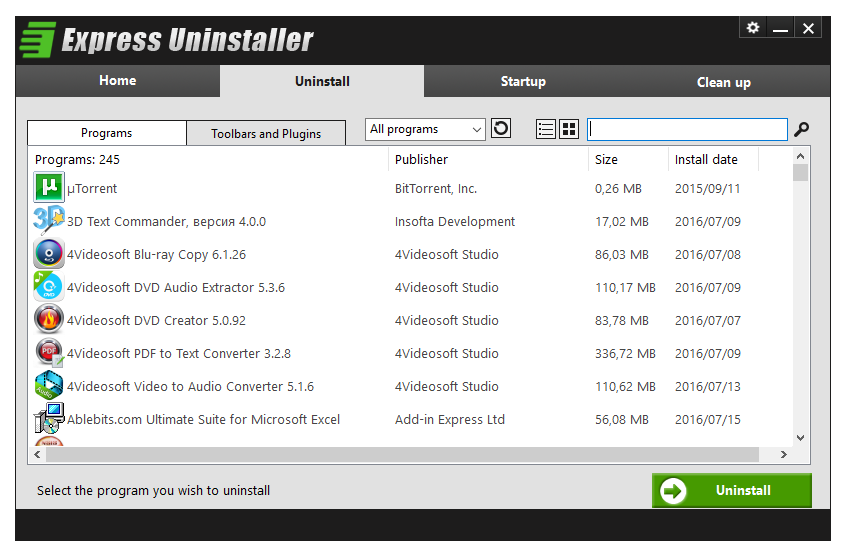Click install date 2016/07/07
Viewport: 862px width, 549px height.
(x=708, y=320)
